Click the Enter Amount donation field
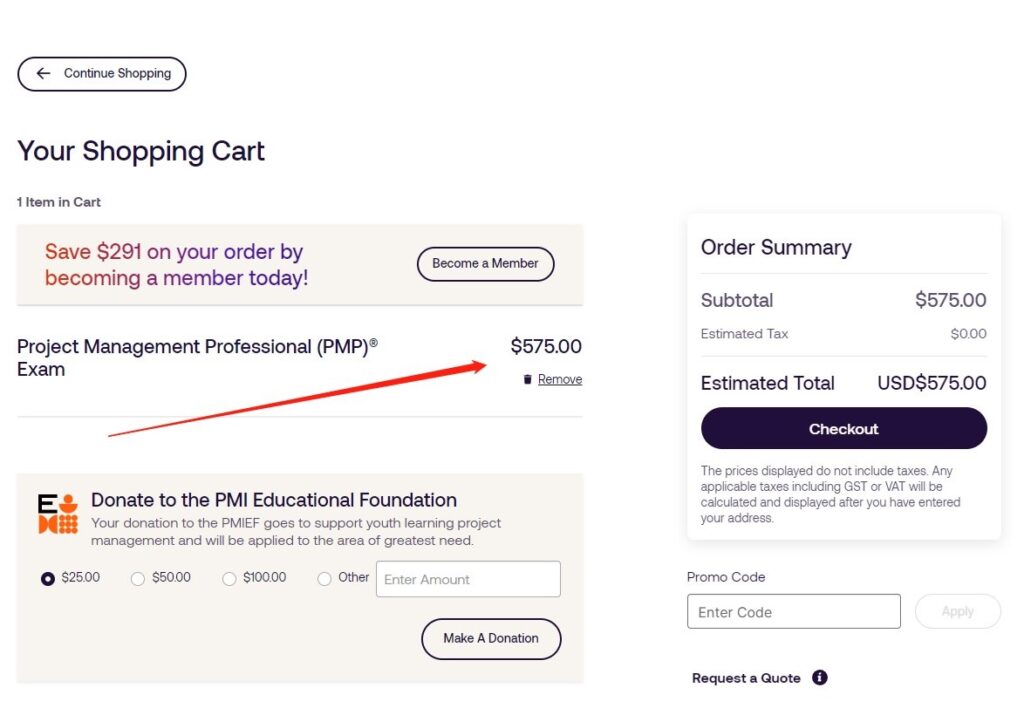Screen dimensions: 1024x715 [468, 579]
